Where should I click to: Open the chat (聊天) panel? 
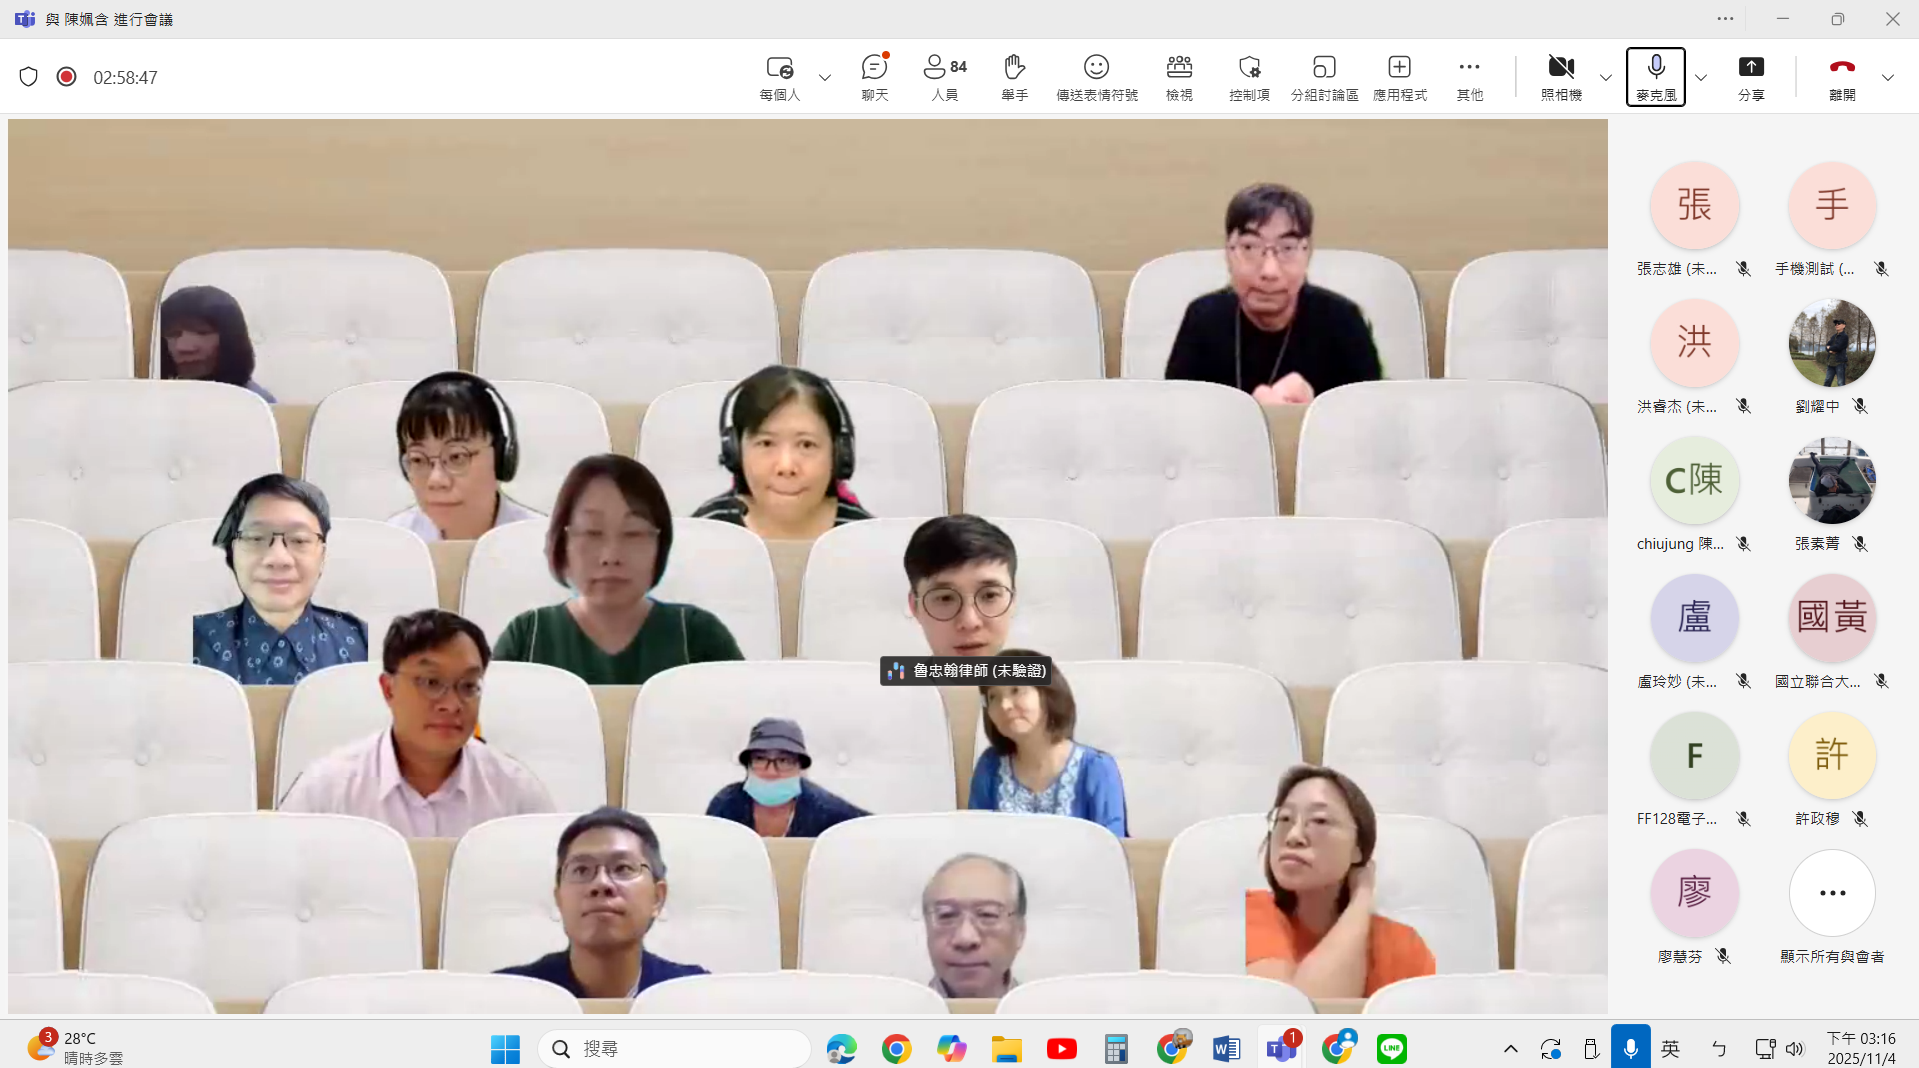[874, 76]
